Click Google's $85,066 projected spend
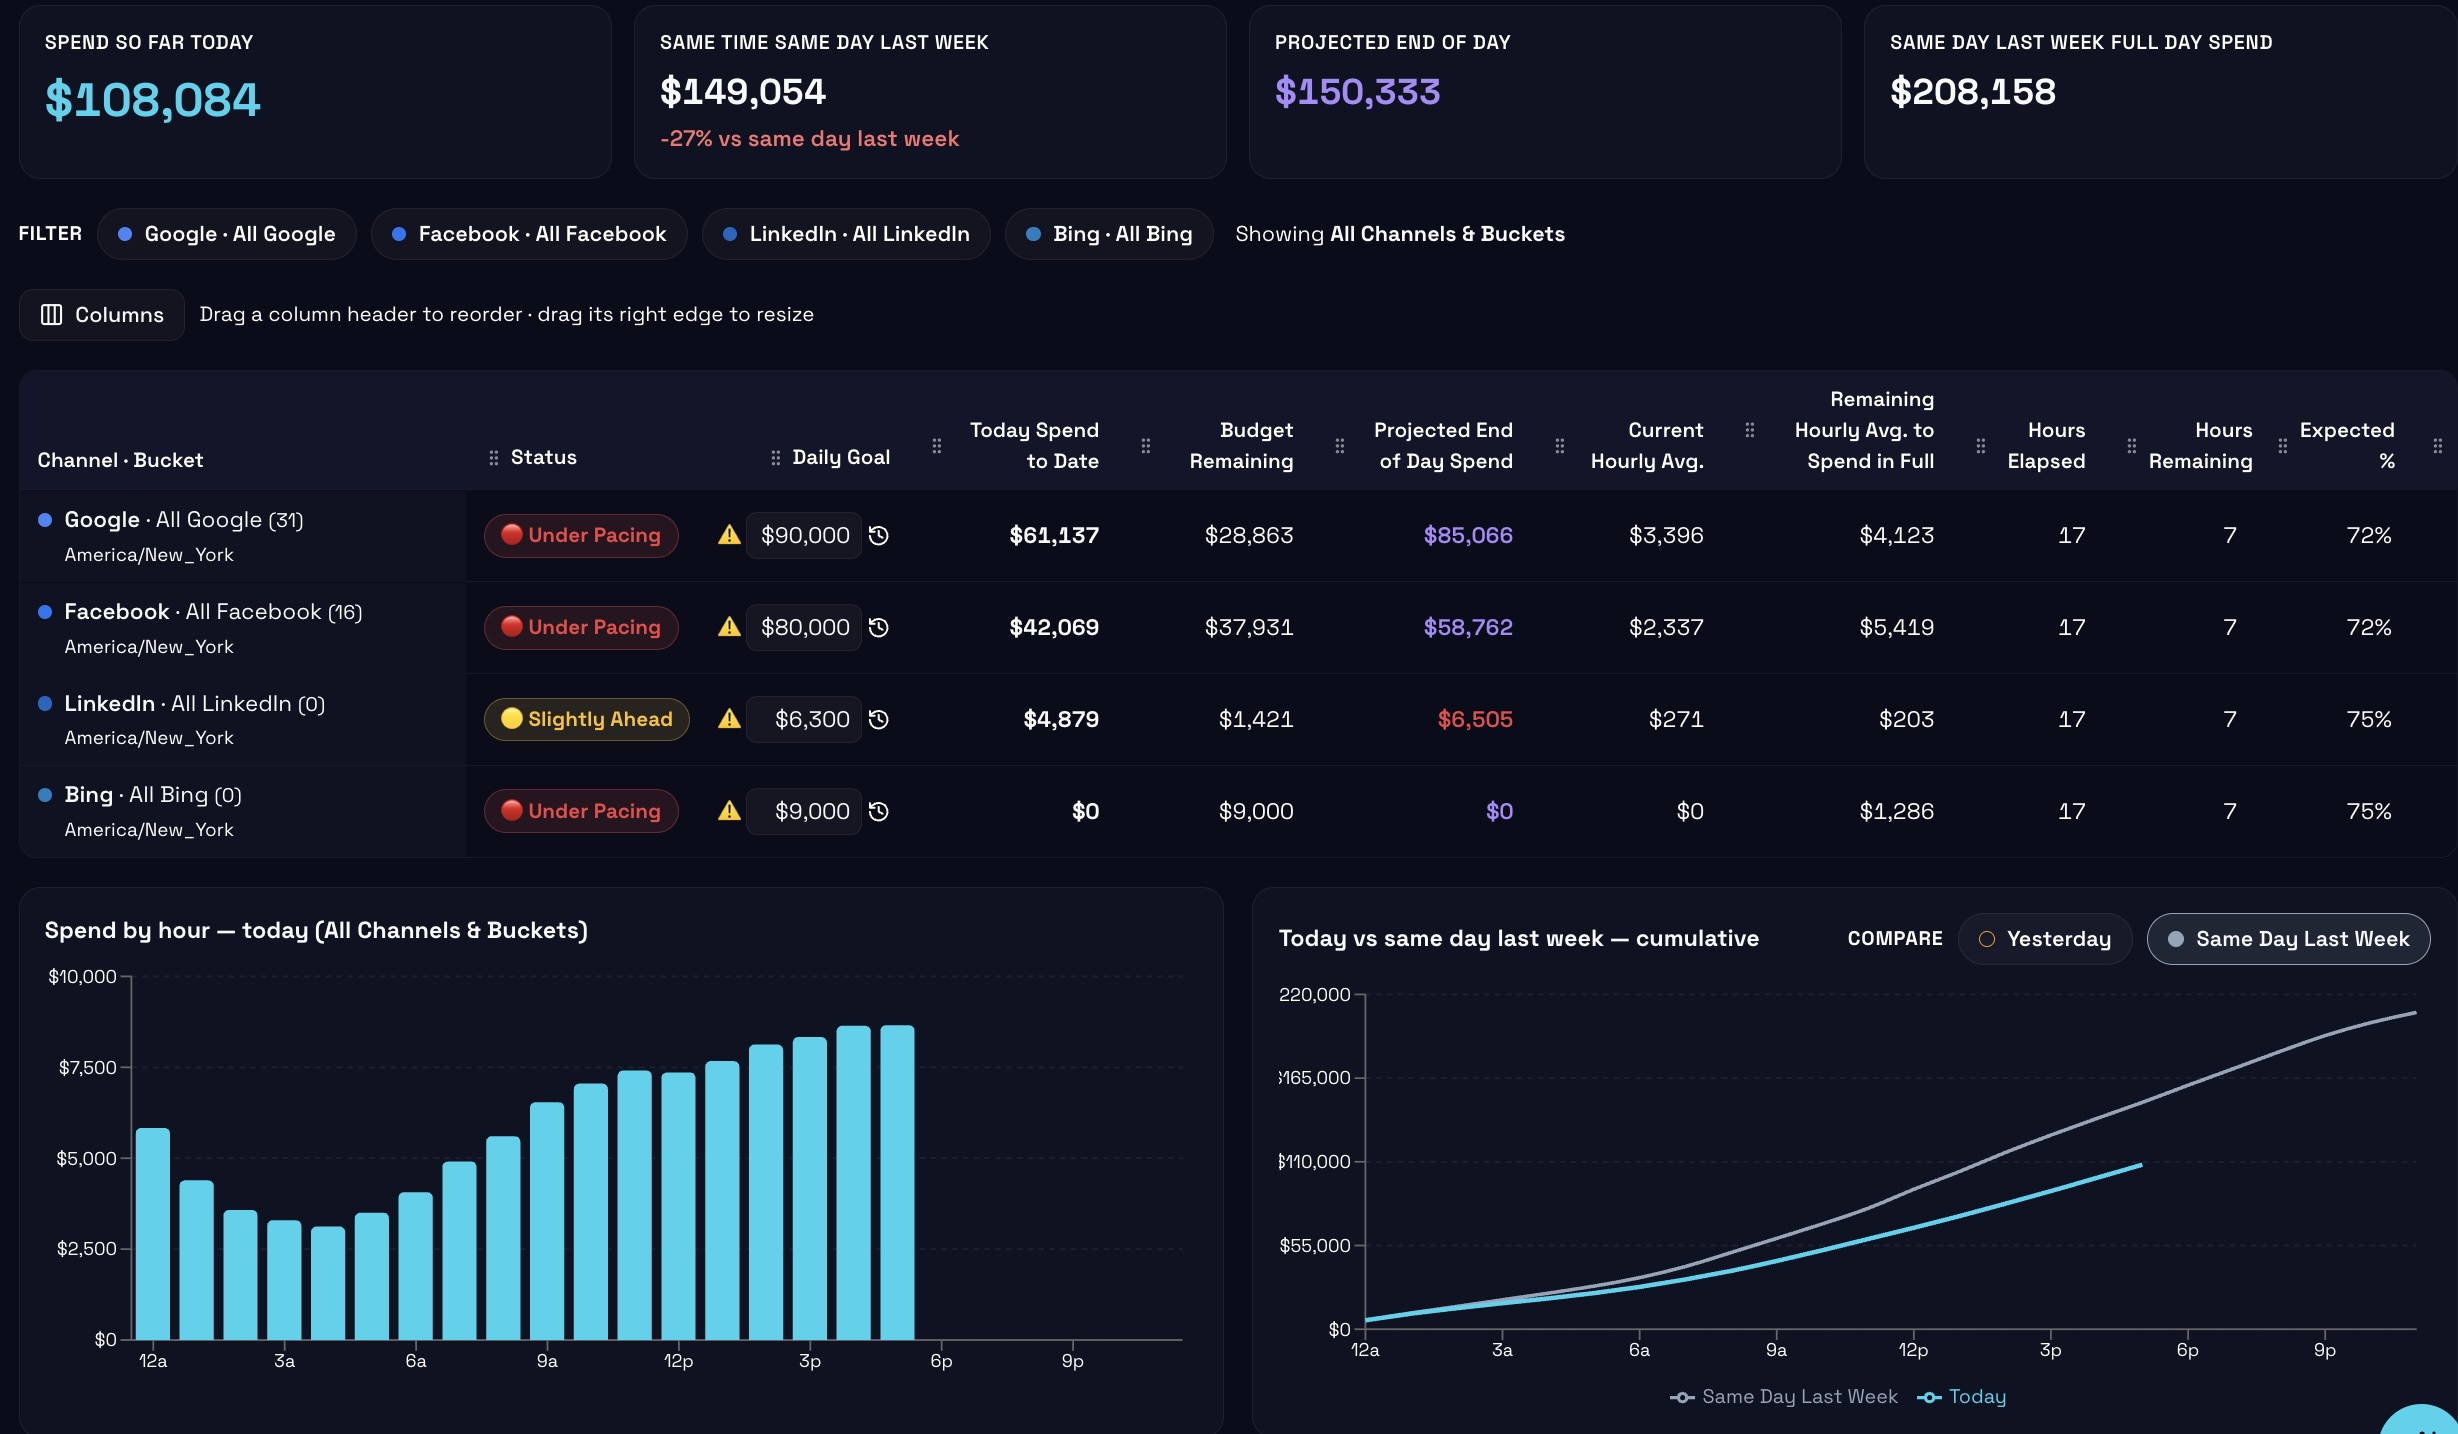The height and width of the screenshot is (1434, 2458). [x=1468, y=535]
